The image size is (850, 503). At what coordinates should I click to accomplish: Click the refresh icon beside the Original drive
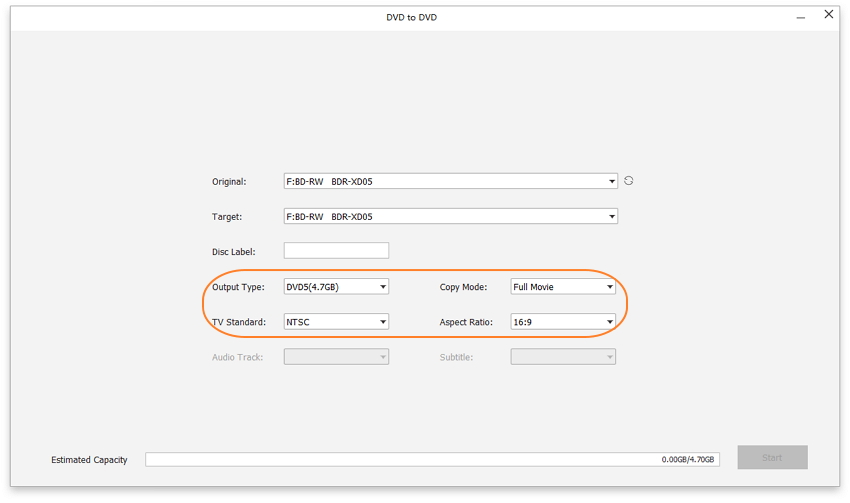629,181
